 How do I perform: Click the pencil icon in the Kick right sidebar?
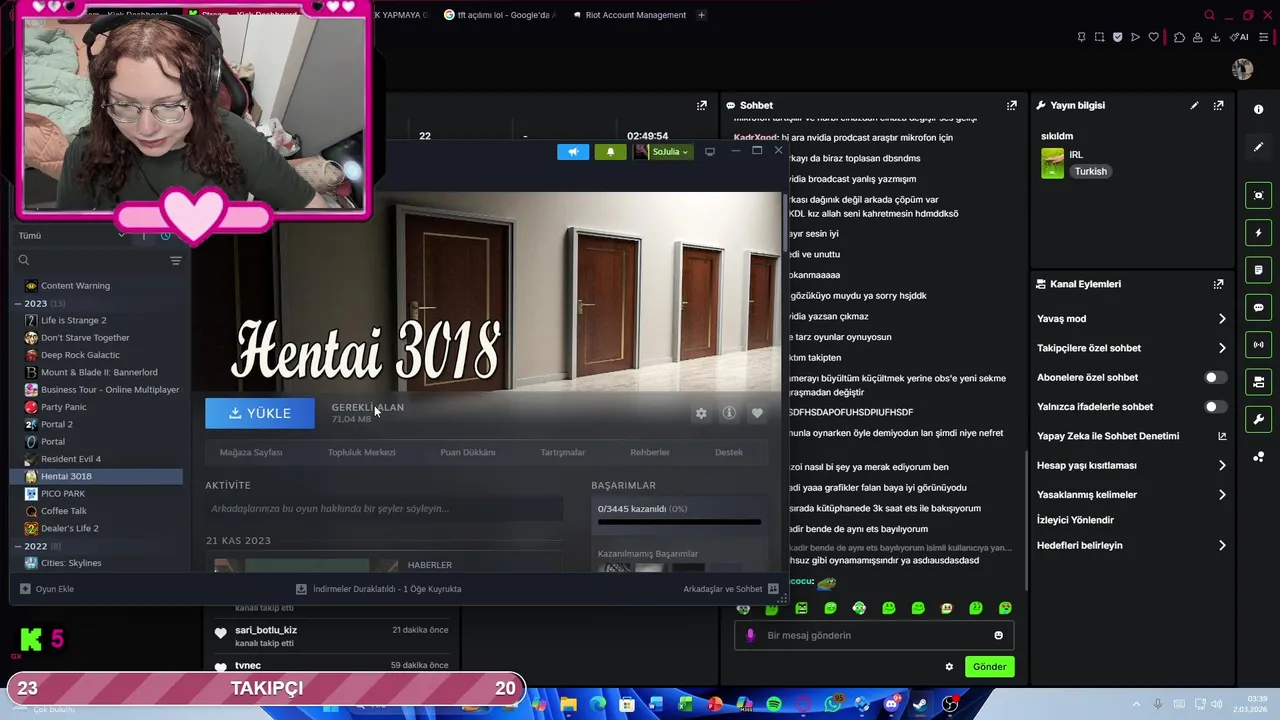click(x=1259, y=147)
